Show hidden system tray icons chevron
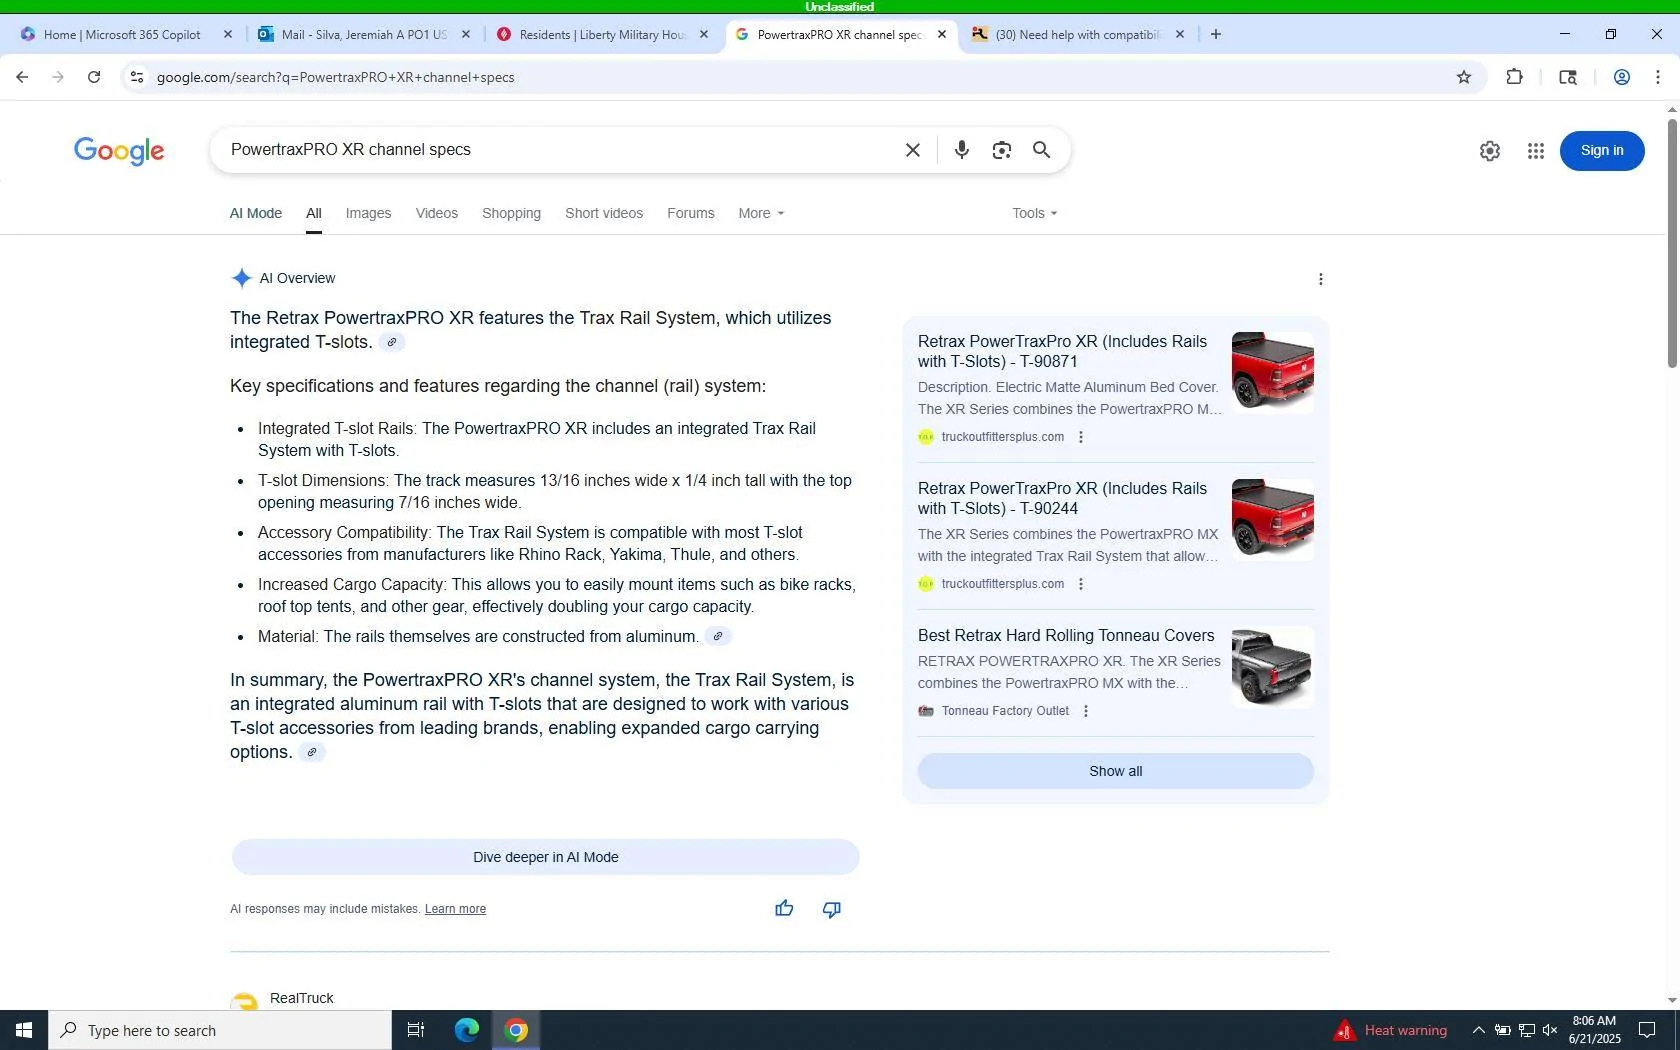 click(x=1478, y=1030)
